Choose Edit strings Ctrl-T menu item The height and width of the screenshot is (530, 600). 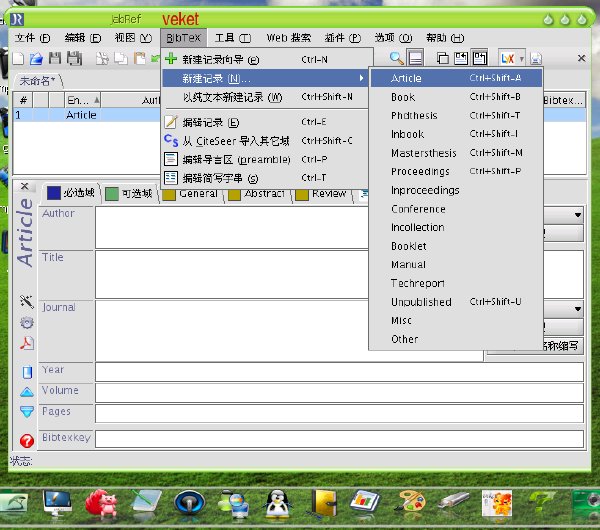pos(265,178)
